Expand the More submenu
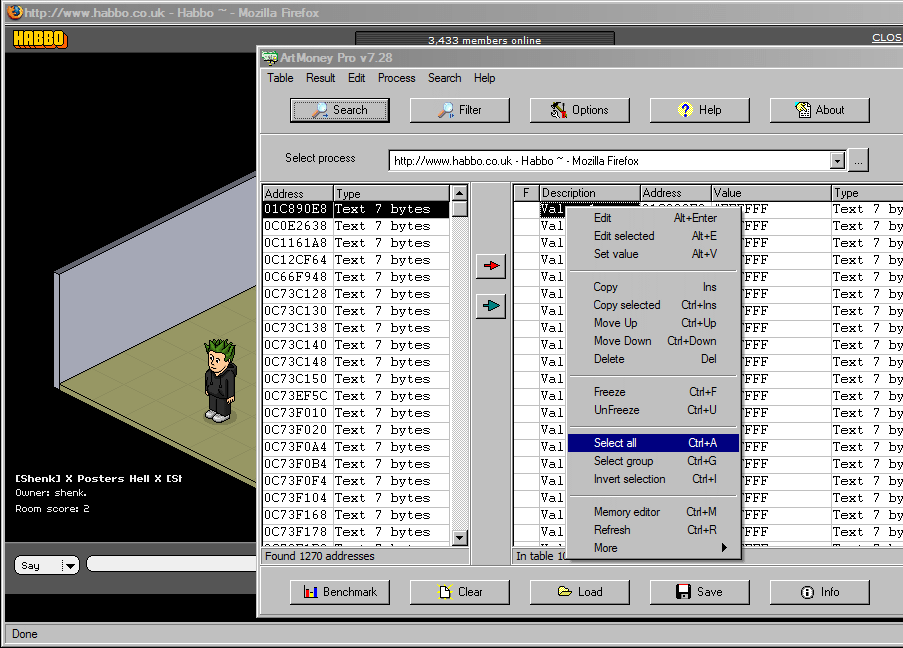This screenshot has height=648, width=903. [x=654, y=548]
